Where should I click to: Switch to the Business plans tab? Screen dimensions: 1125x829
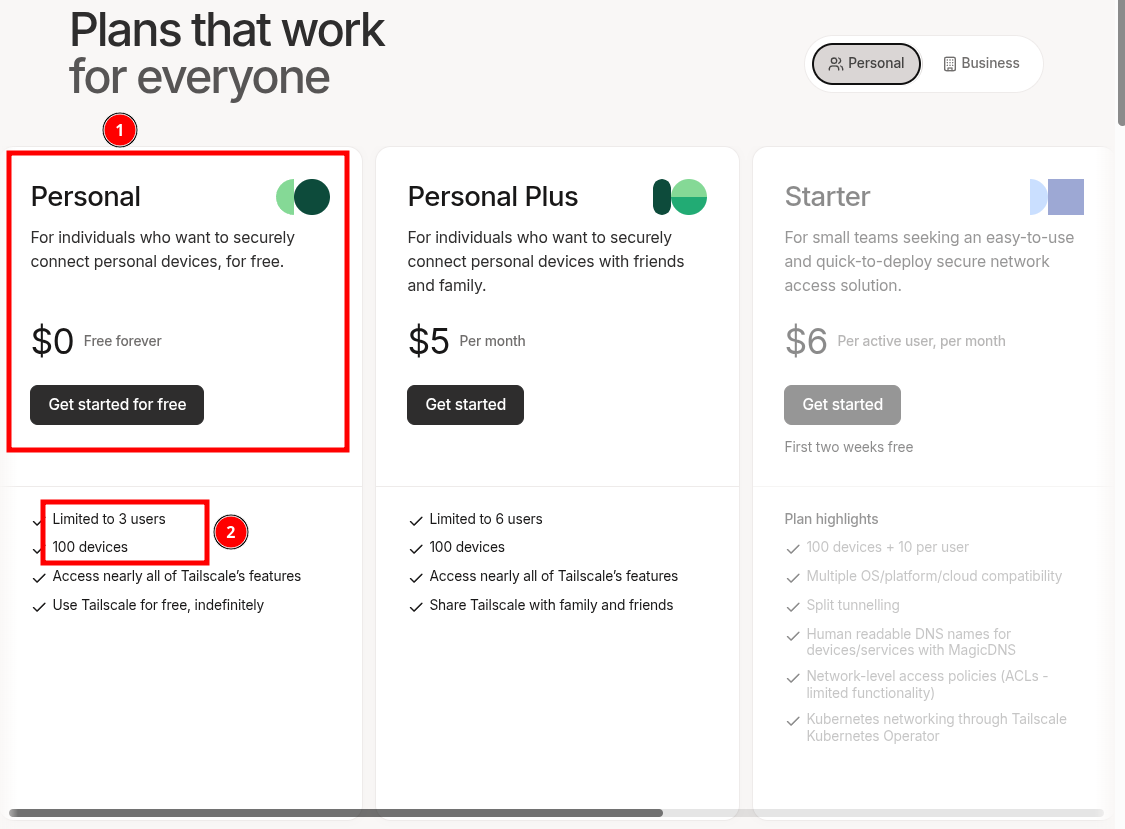(x=981, y=64)
